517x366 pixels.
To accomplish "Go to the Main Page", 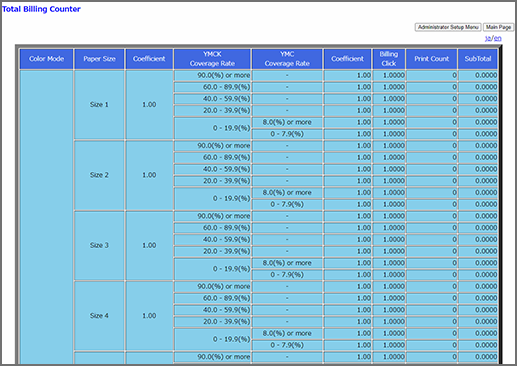I will point(498,27).
